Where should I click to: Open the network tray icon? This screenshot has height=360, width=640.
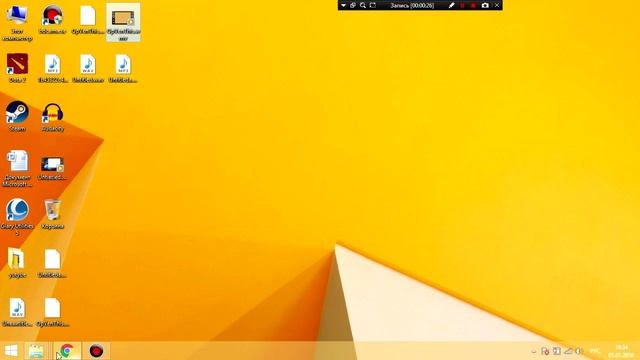tap(568, 351)
